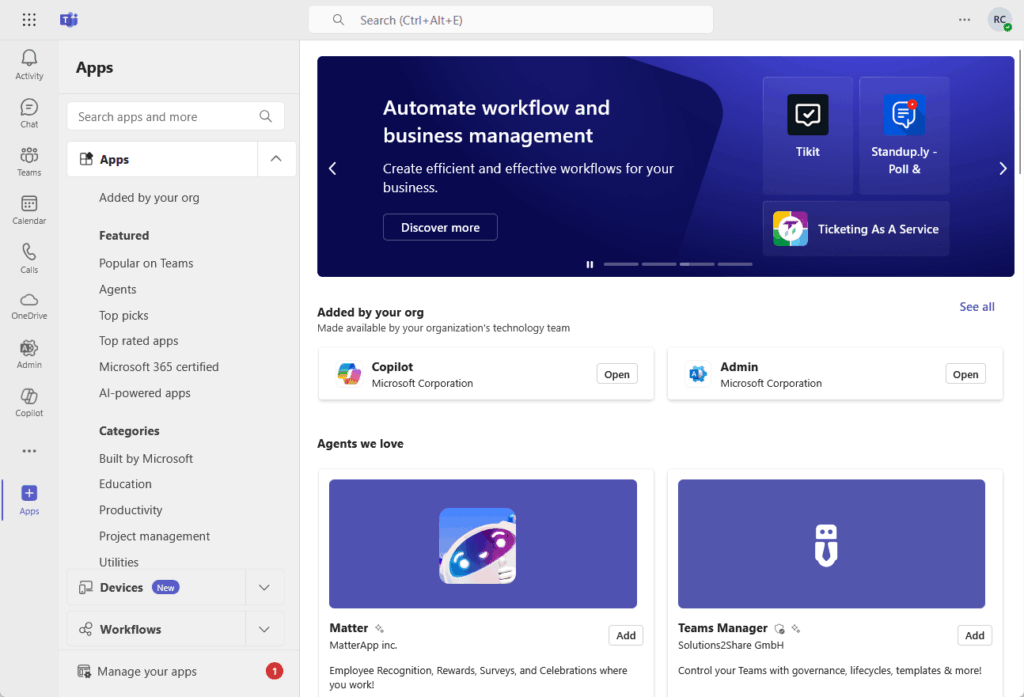Expand the Devices section chevron
The width and height of the screenshot is (1024, 697).
pyautogui.click(x=264, y=587)
